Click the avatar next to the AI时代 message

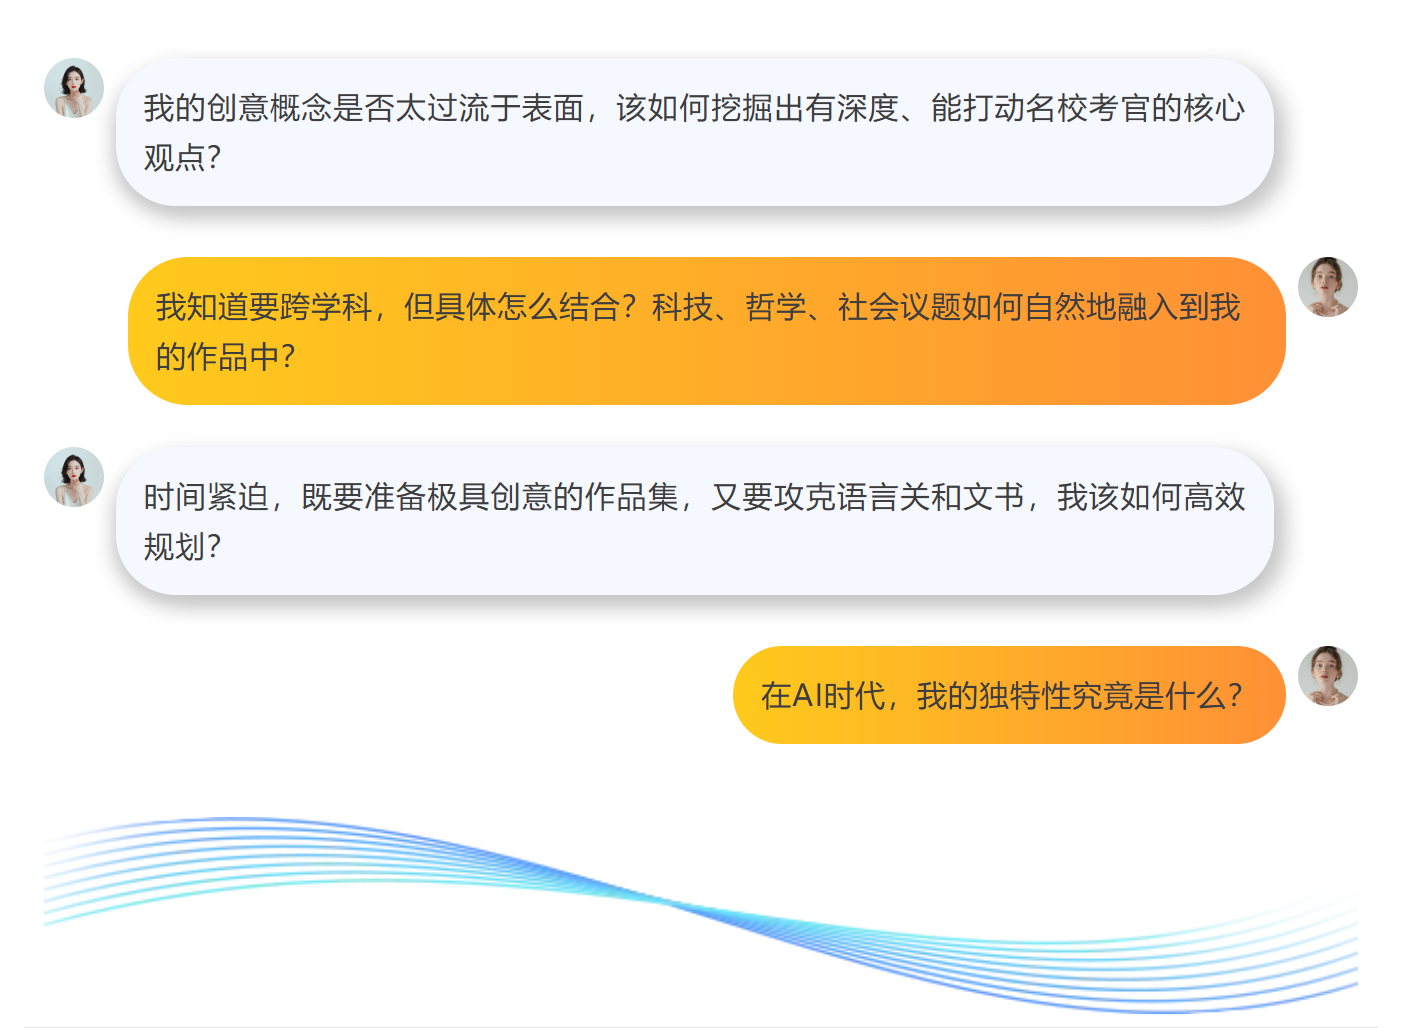1327,676
